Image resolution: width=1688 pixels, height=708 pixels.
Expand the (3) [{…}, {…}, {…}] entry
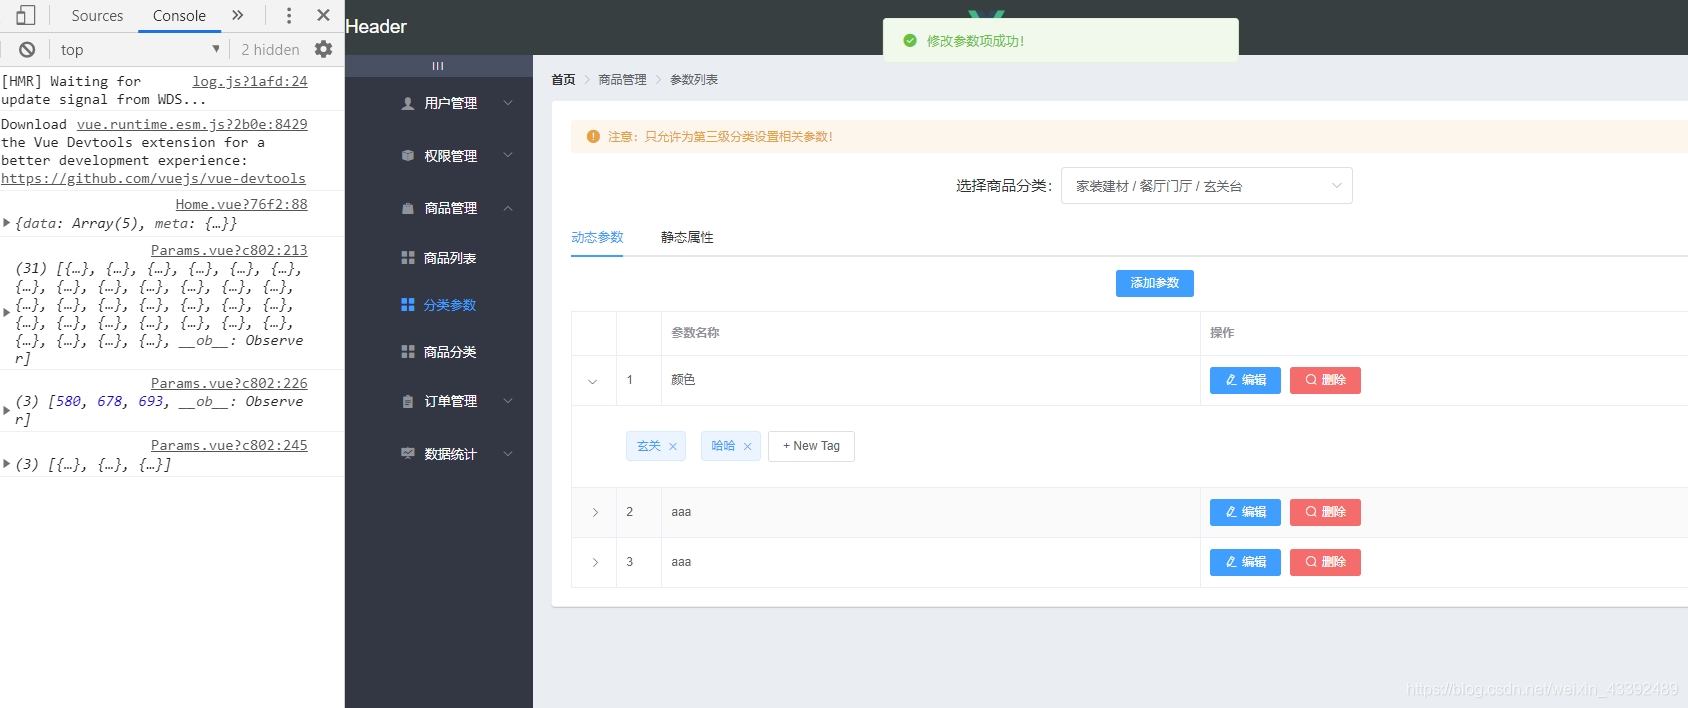[x=6, y=464]
